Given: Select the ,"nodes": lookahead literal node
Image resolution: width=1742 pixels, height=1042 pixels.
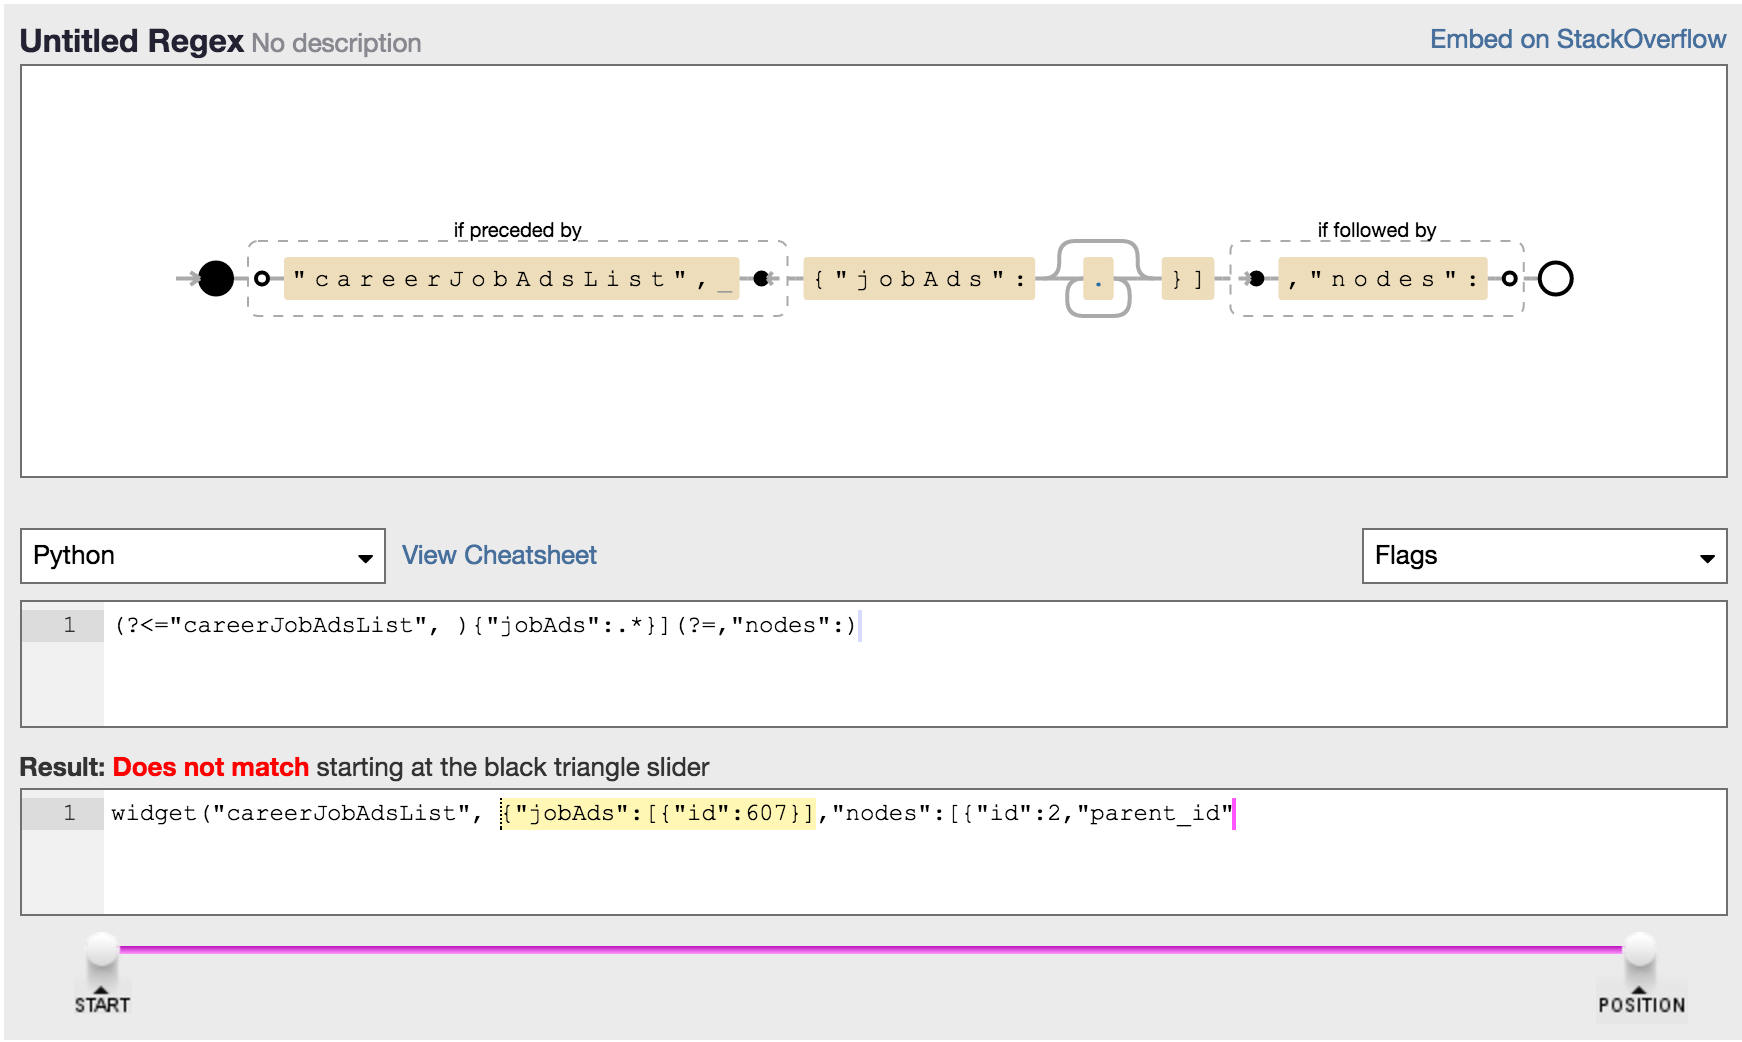Looking at the screenshot, I should [1382, 279].
